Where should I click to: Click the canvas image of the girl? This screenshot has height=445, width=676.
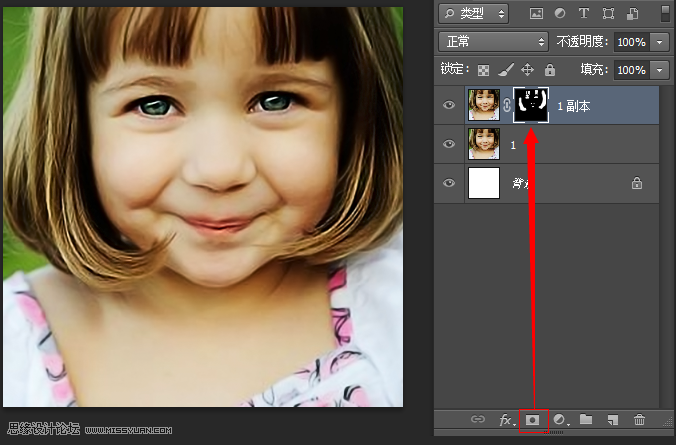pyautogui.click(x=203, y=207)
